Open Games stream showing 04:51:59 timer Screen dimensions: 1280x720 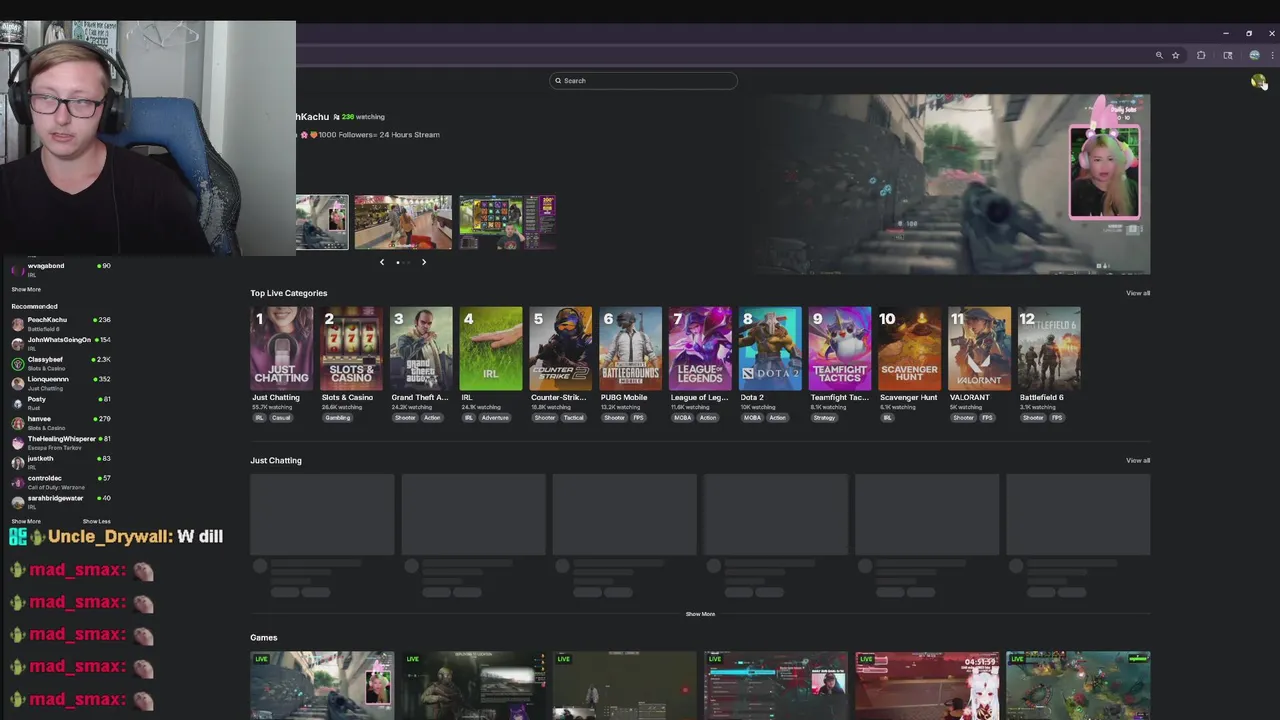[x=926, y=685]
